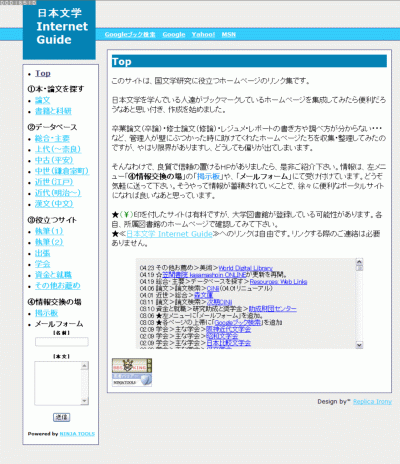Click the message textarea scroll-up arrow
The width and height of the screenshot is (400, 464).
(85, 366)
